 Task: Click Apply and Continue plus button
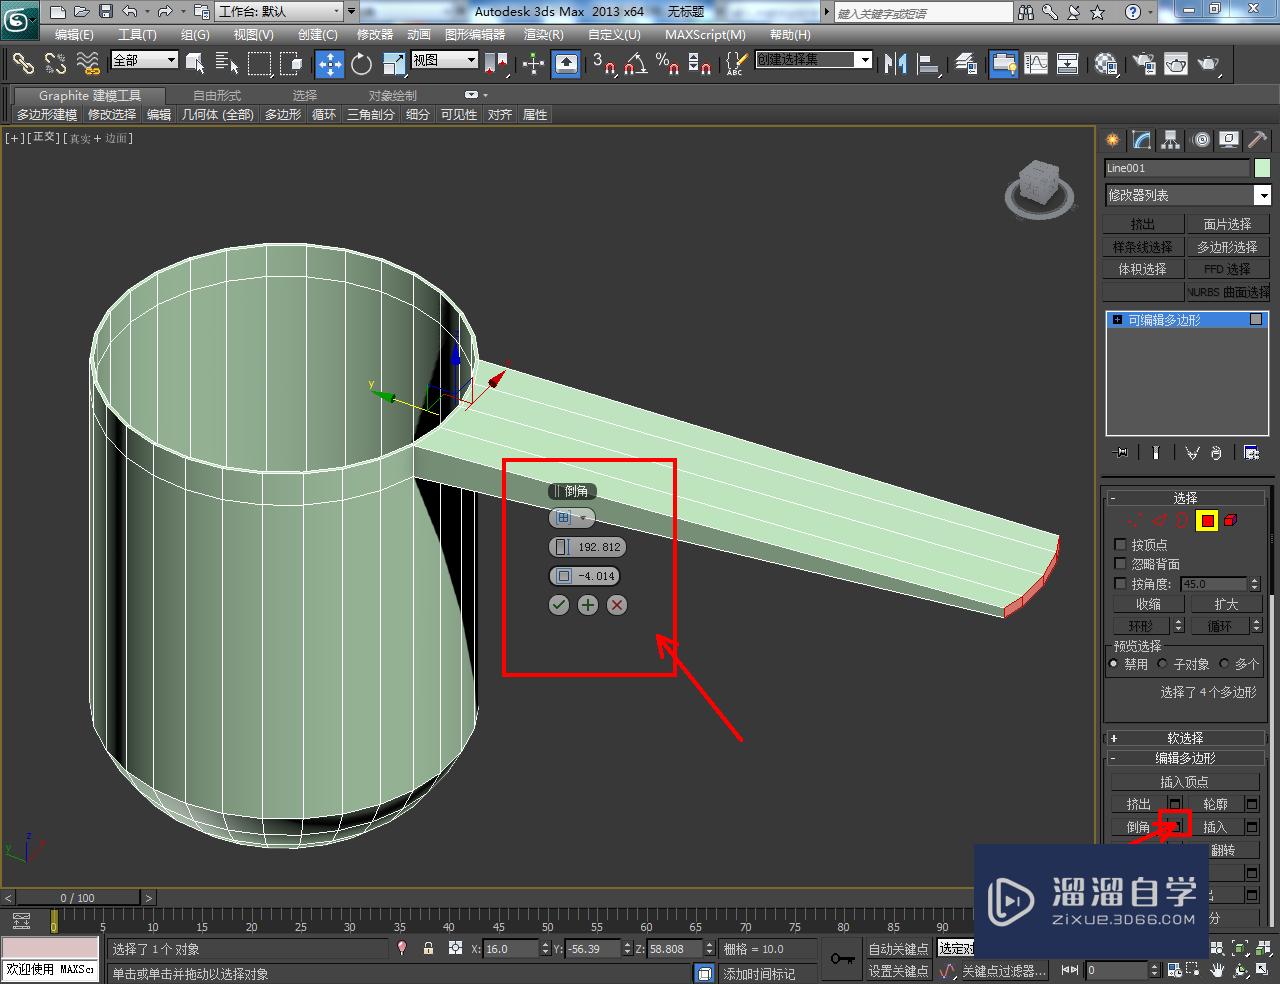[588, 605]
